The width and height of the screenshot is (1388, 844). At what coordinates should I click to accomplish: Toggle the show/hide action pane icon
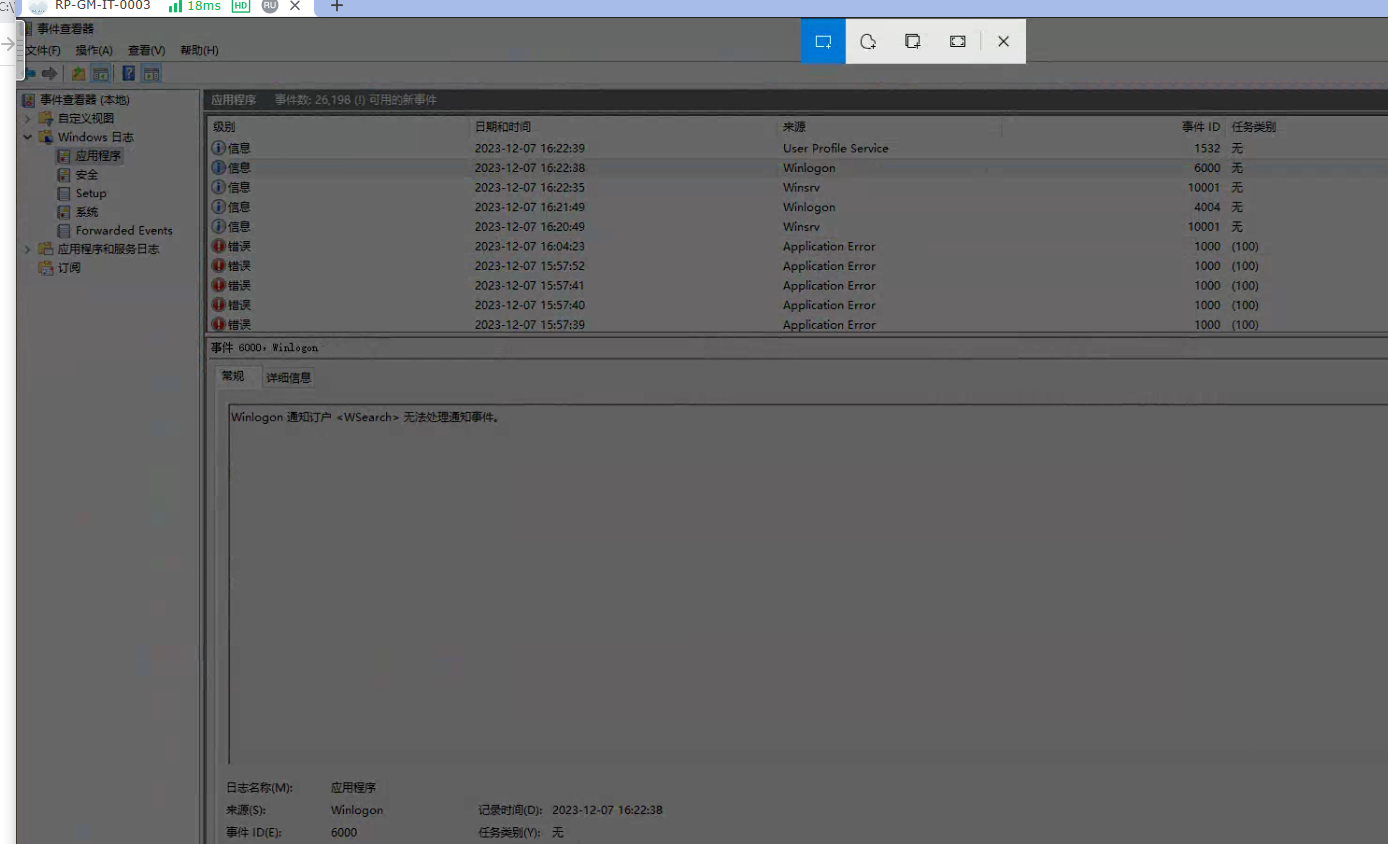[x=151, y=73]
